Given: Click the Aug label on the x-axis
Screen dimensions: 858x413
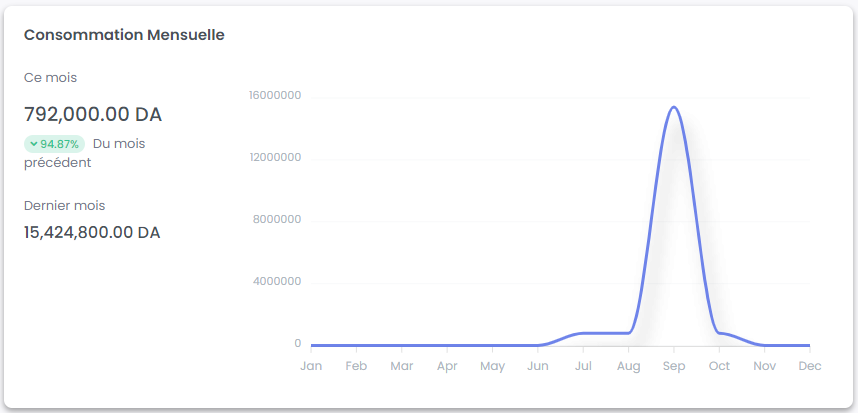Looking at the screenshot, I should tap(628, 366).
